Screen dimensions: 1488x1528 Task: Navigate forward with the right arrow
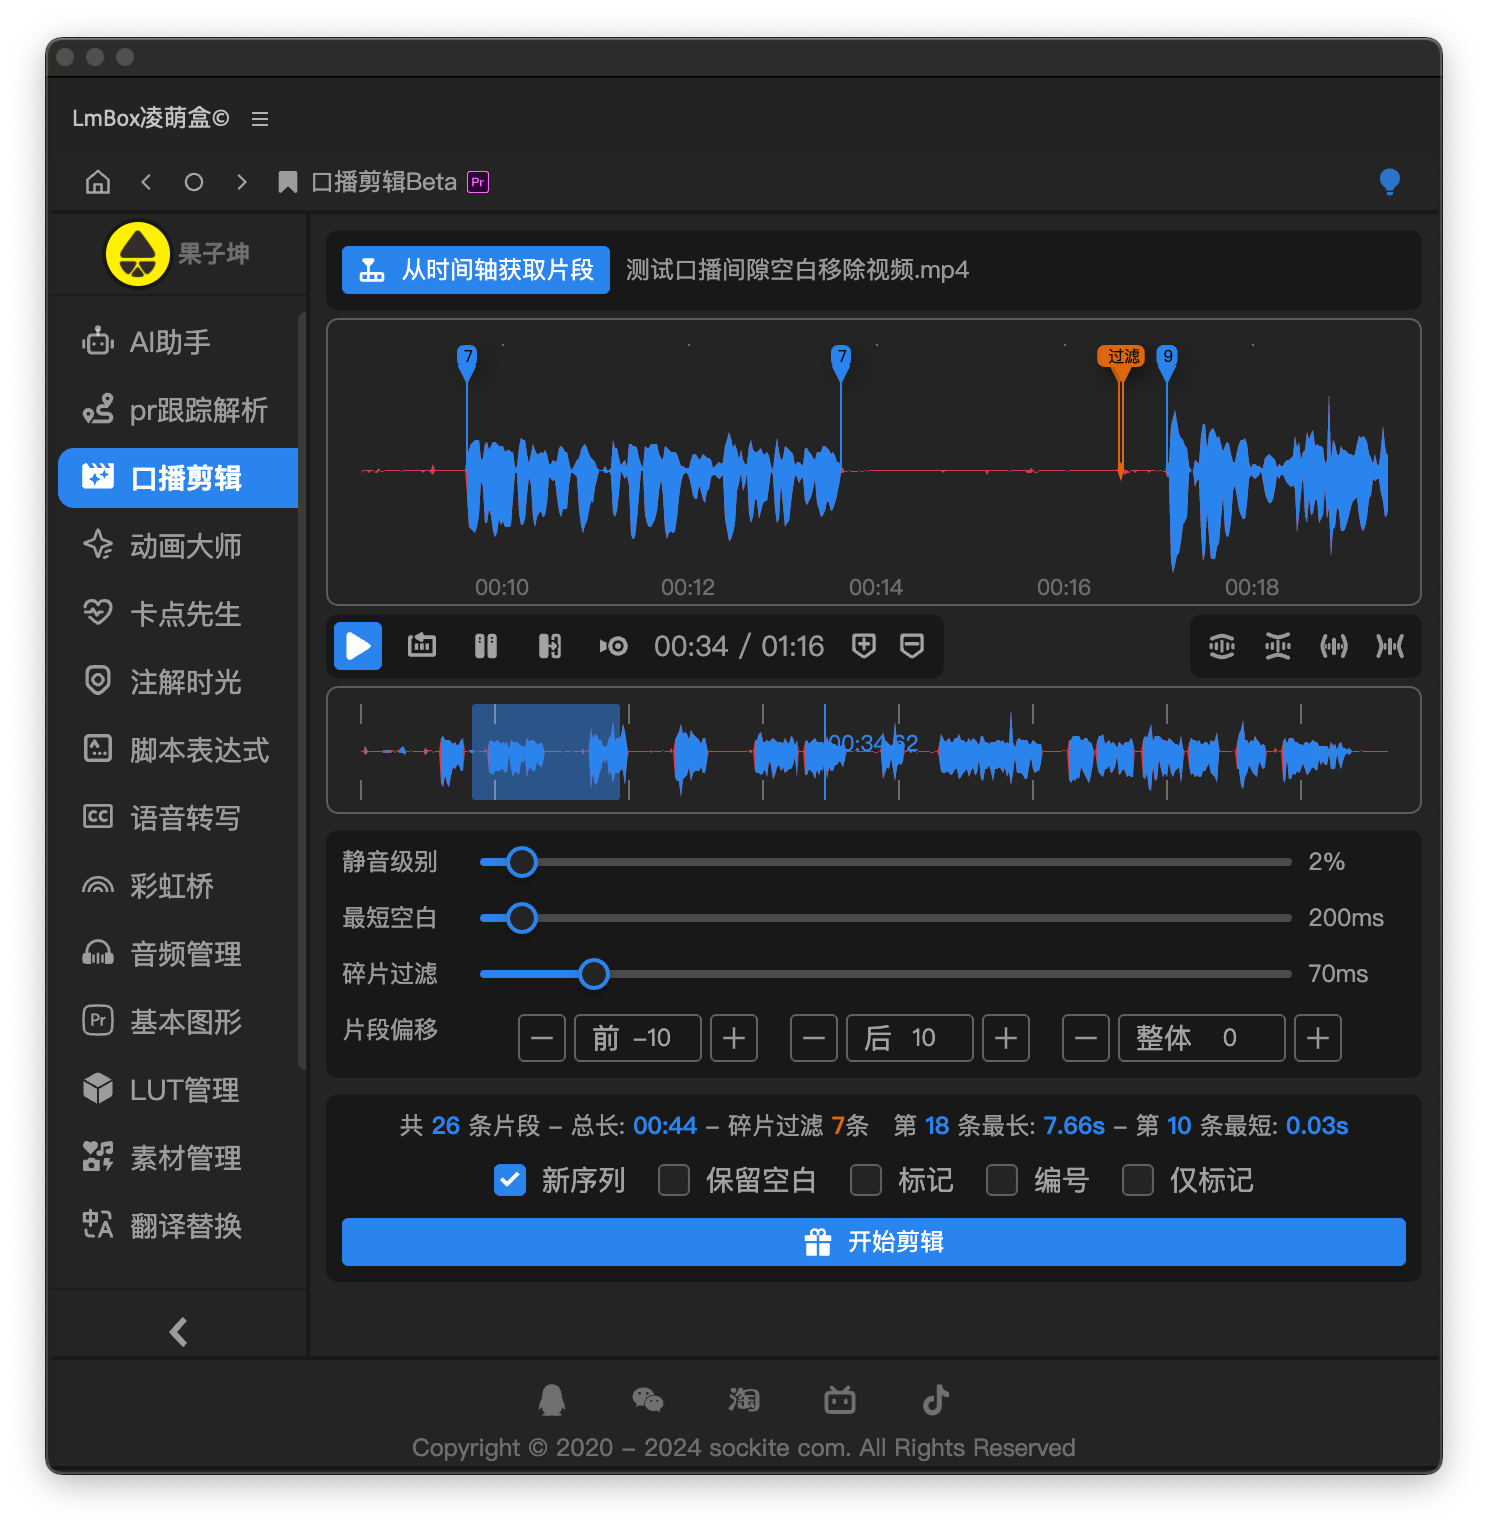(x=241, y=182)
